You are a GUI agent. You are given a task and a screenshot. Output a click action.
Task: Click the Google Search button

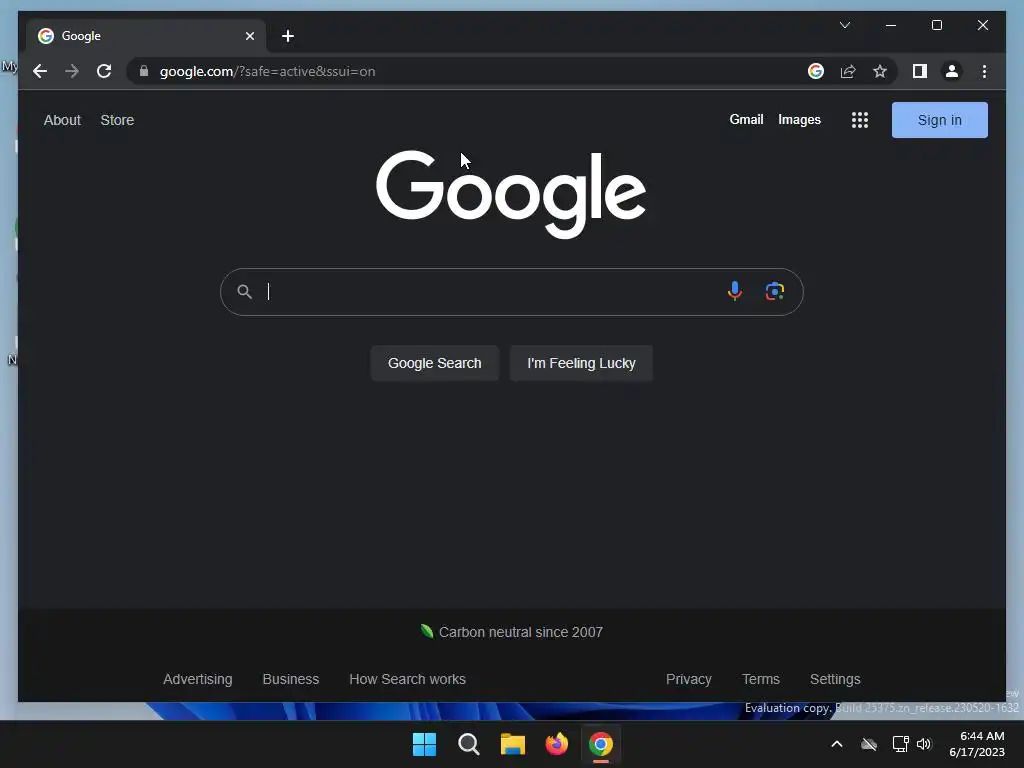[x=434, y=363]
